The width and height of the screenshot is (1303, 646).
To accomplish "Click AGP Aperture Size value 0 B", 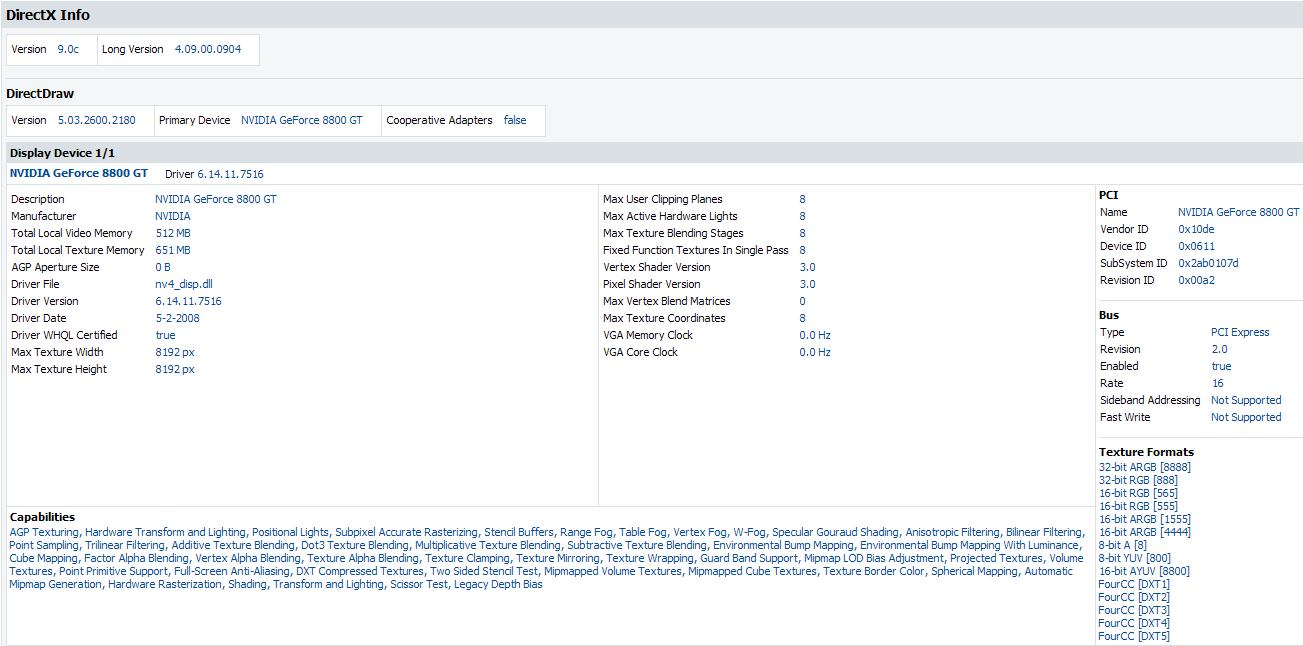I will (x=163, y=267).
